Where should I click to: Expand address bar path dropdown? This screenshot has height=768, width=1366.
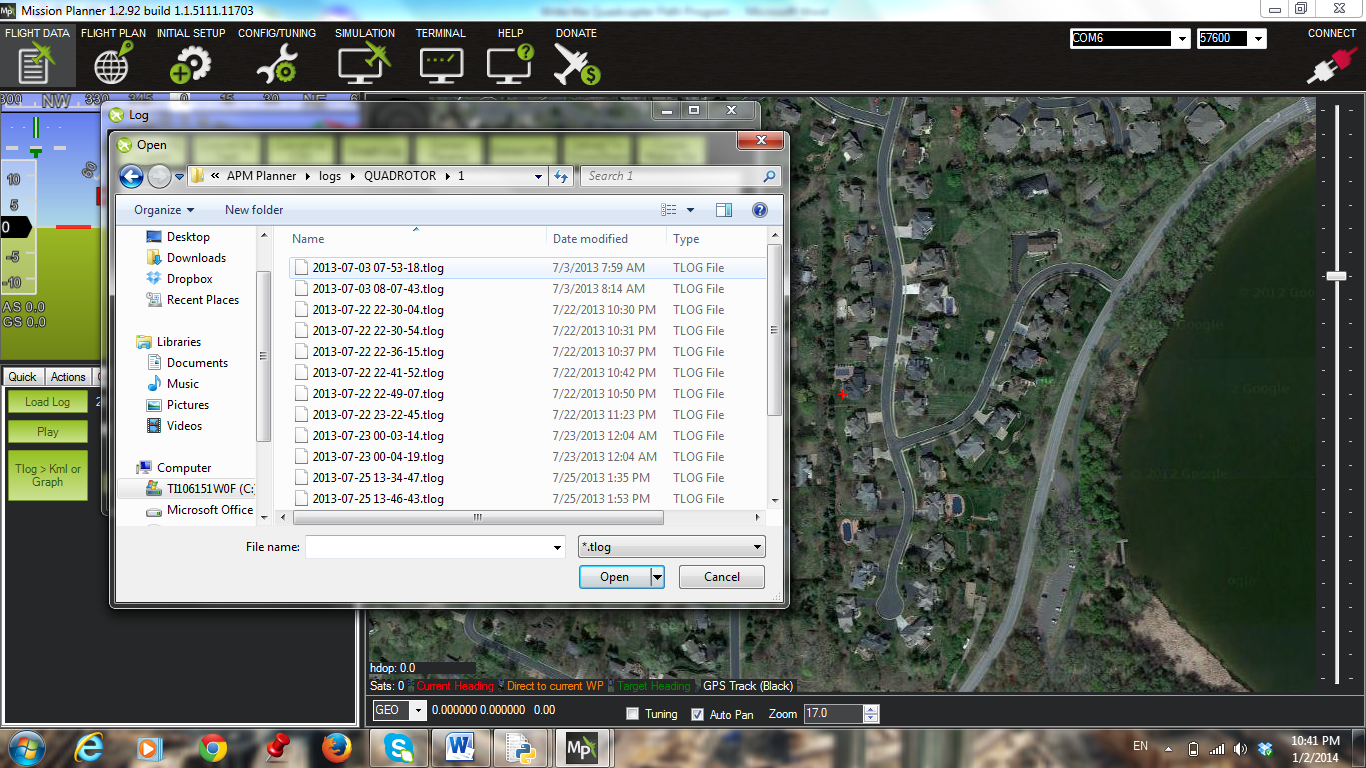(539, 176)
